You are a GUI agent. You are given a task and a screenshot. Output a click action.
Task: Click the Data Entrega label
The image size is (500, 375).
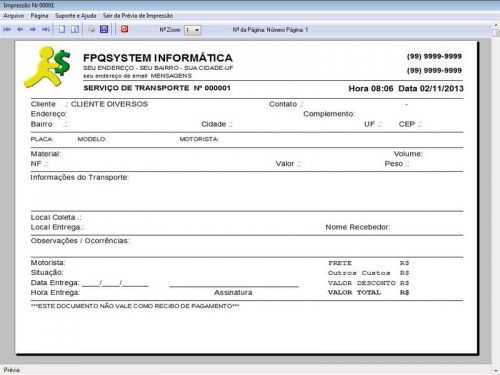pyautogui.click(x=55, y=283)
